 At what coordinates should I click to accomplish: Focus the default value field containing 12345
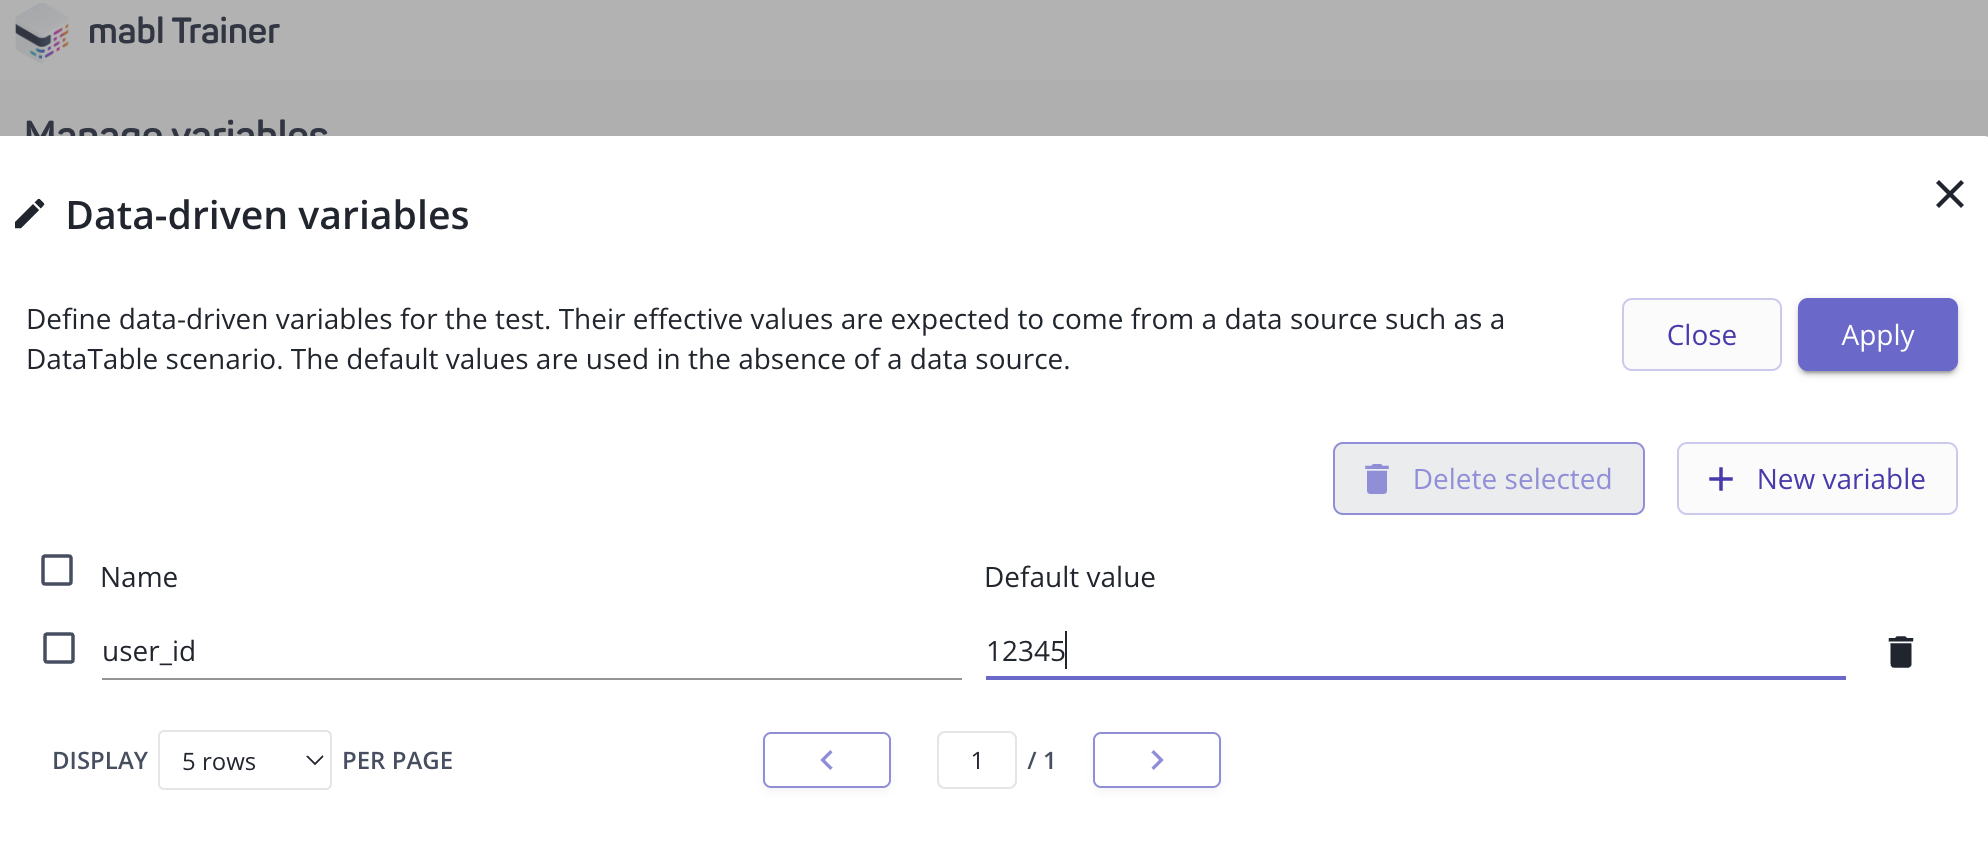coord(1414,651)
